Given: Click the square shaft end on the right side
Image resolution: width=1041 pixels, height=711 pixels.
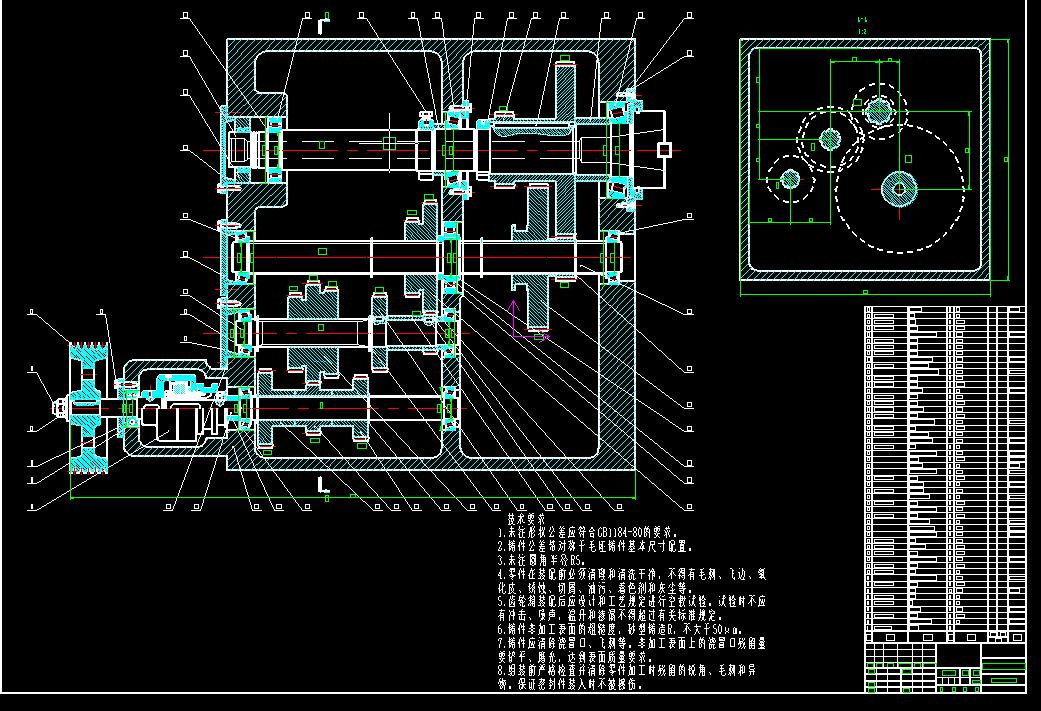Looking at the screenshot, I should [x=664, y=150].
